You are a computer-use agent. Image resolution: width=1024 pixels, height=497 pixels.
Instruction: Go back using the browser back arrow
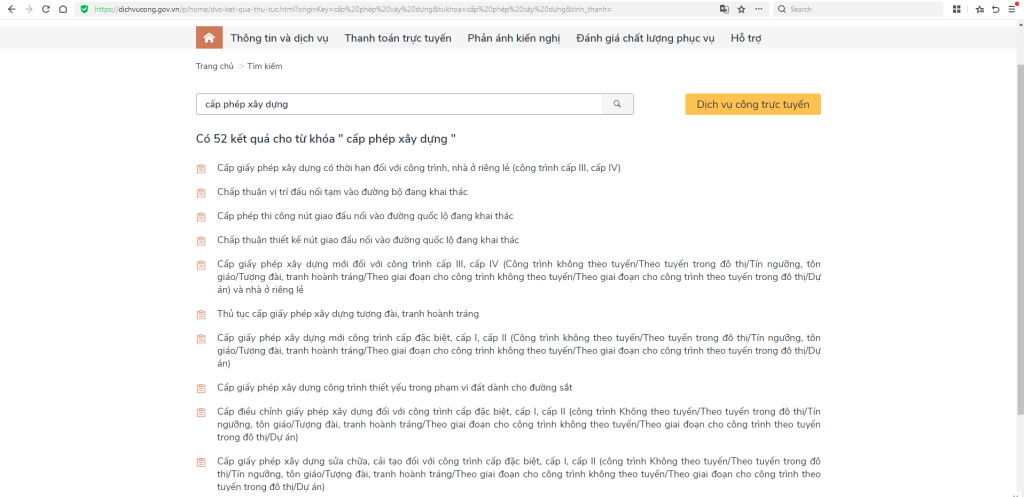click(9, 9)
